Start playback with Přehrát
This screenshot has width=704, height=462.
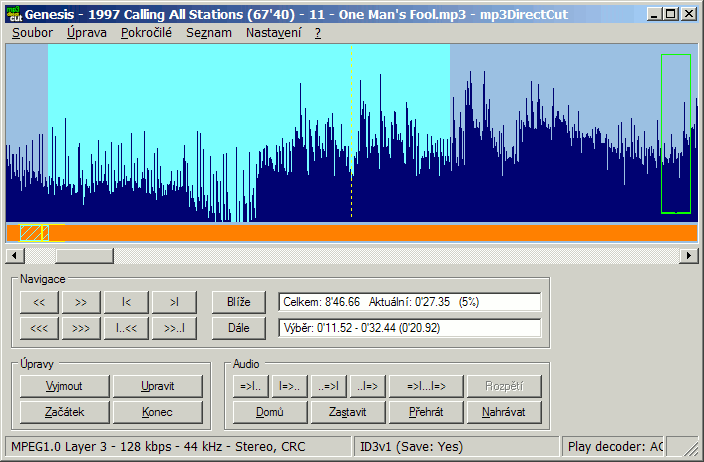pos(426,412)
